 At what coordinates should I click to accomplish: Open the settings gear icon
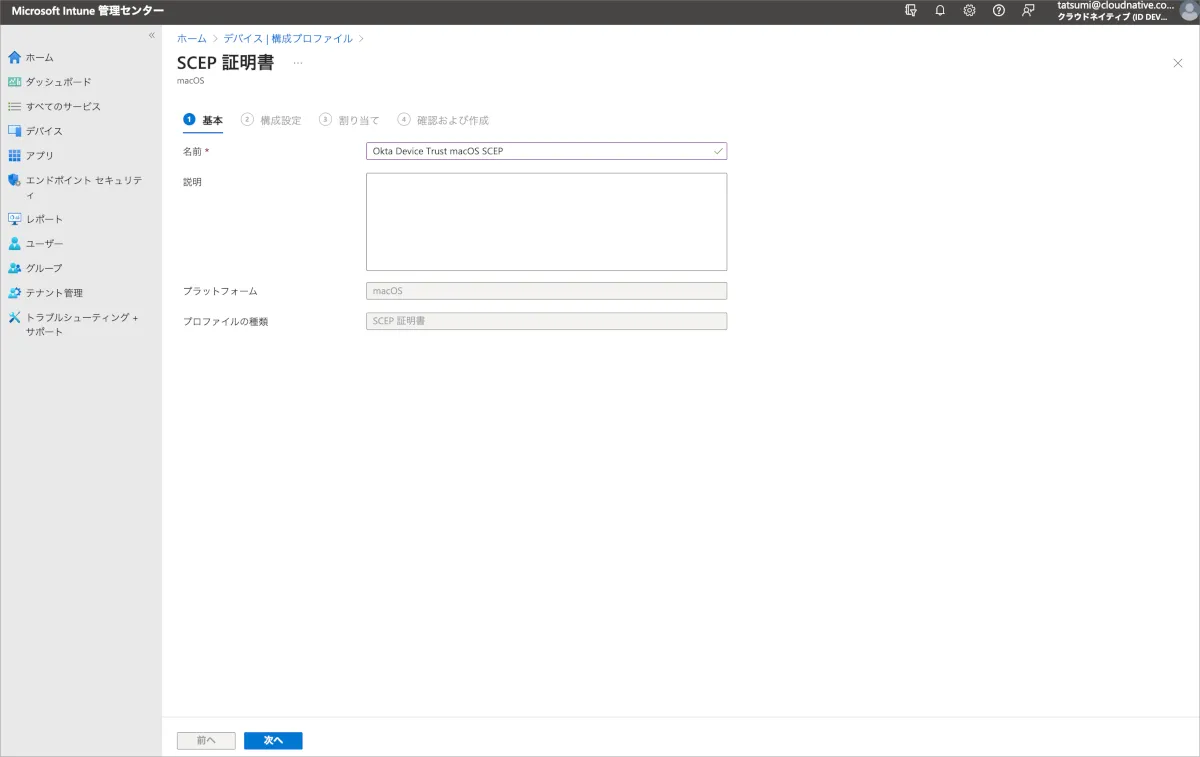point(969,10)
